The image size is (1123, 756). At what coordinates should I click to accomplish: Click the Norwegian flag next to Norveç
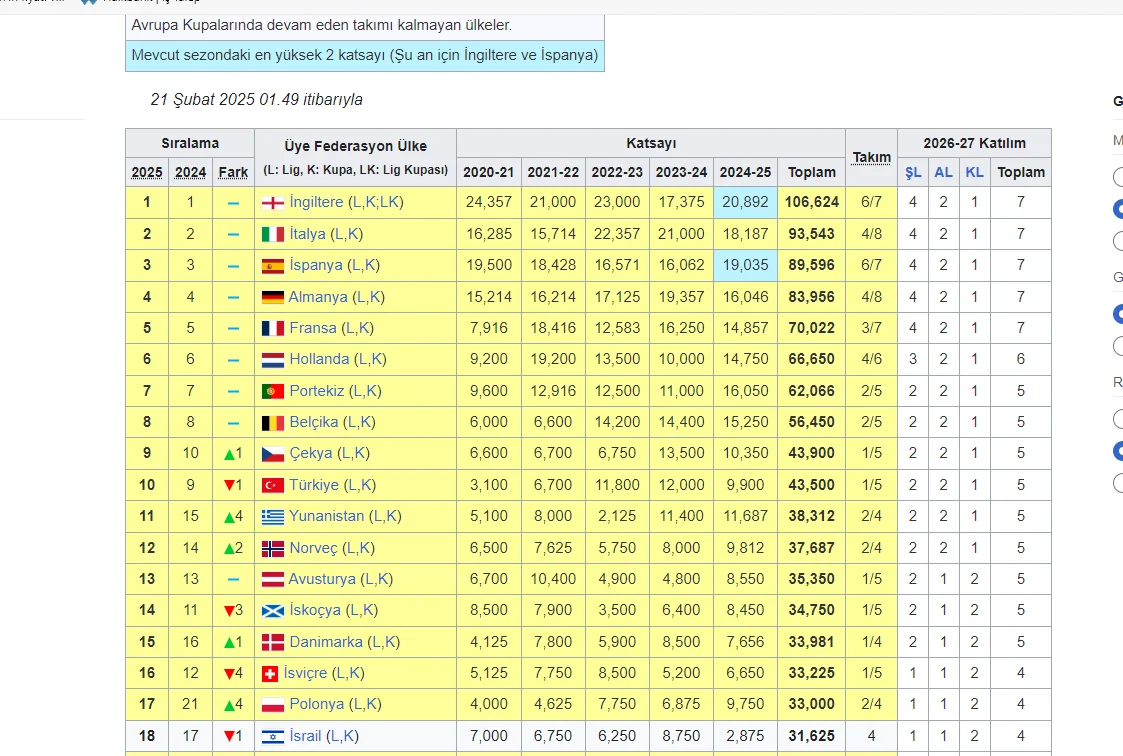click(x=272, y=548)
